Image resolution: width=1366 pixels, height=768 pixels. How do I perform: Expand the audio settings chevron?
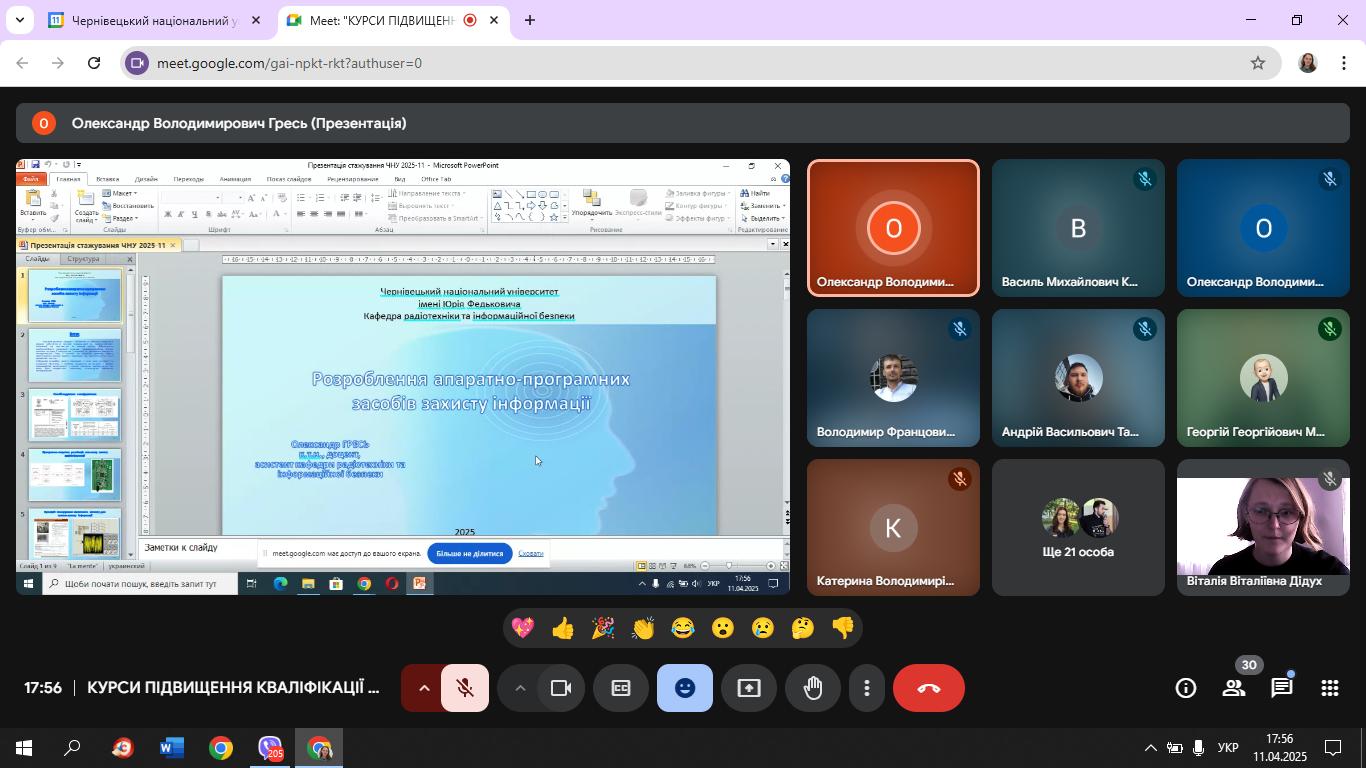tap(423, 688)
